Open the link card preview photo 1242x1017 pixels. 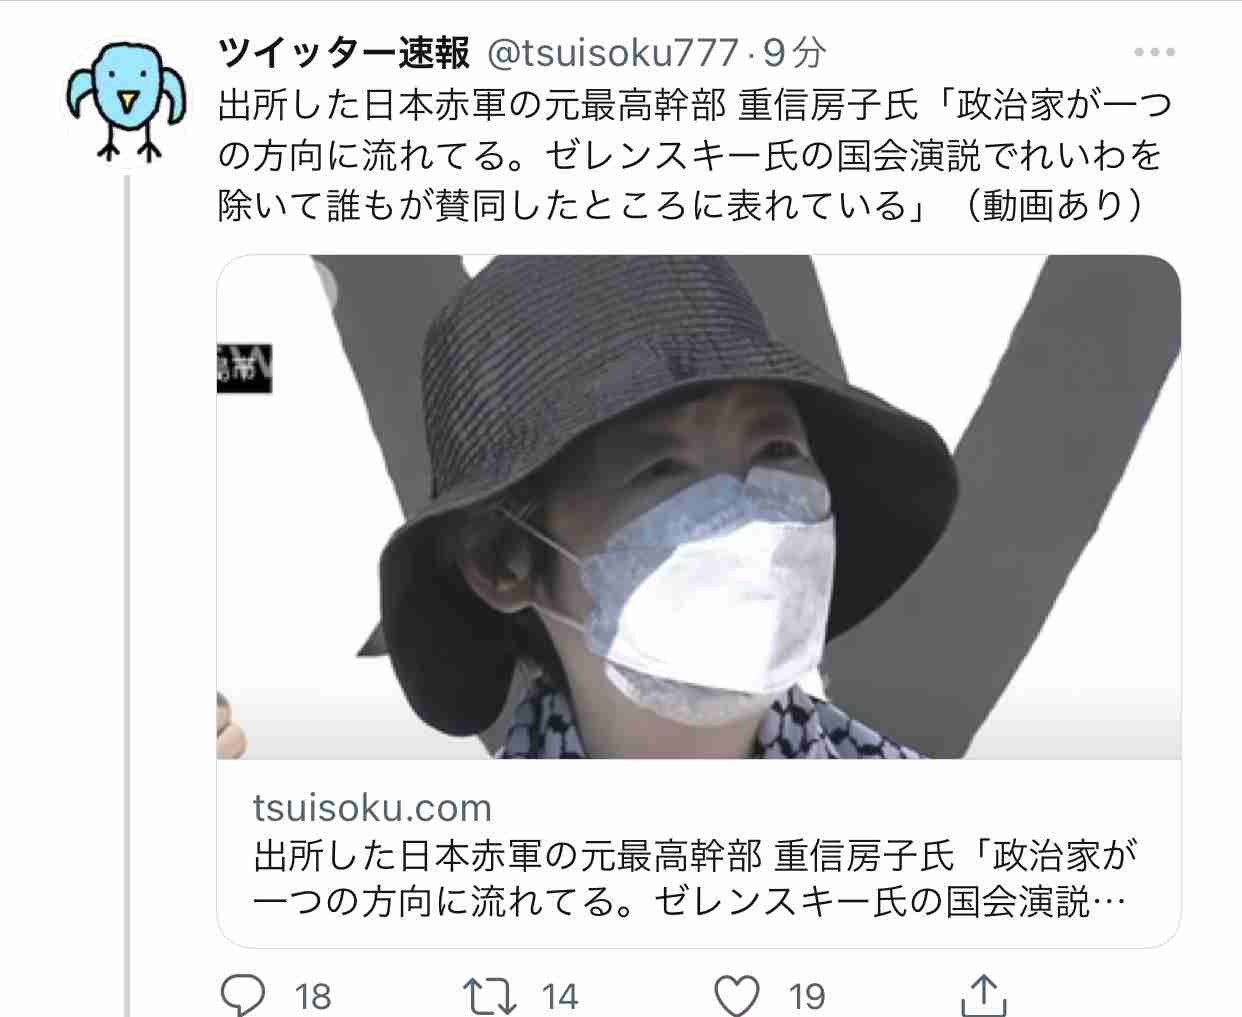(x=699, y=507)
